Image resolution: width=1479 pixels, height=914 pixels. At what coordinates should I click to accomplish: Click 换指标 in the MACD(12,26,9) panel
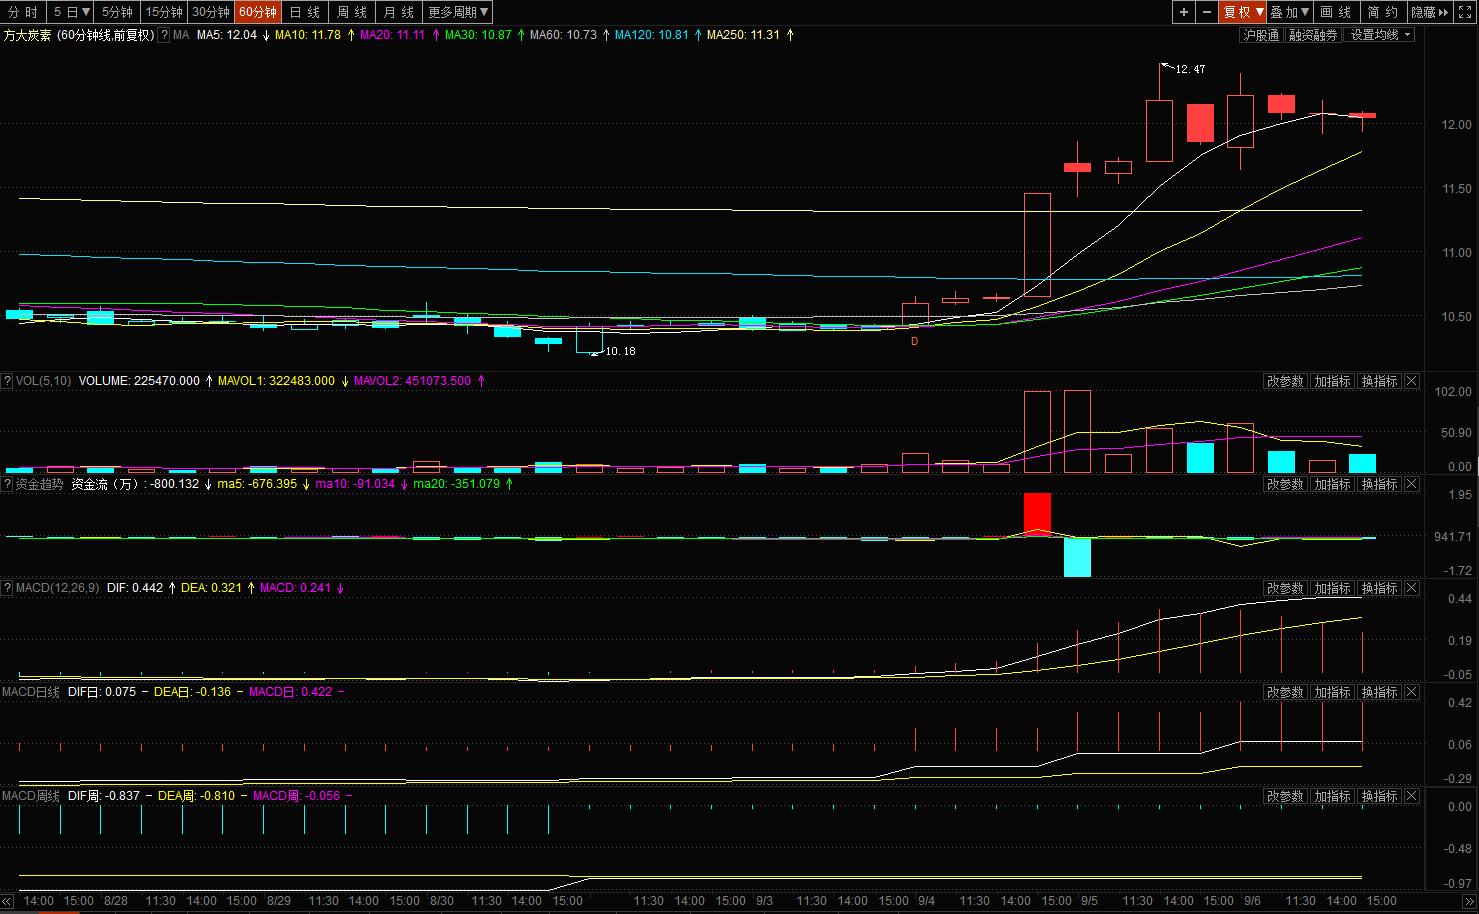coord(1379,588)
